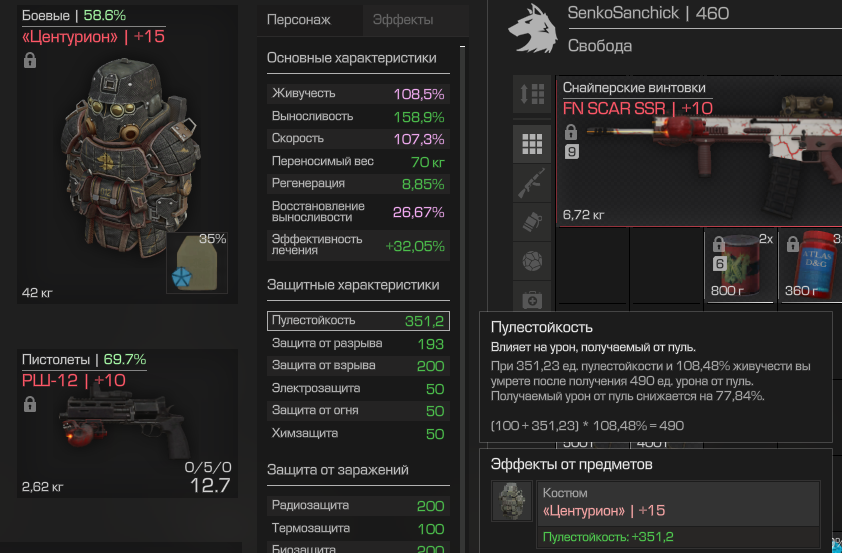This screenshot has width=842, height=553.
Task: Filter inventory by artifacts icon
Action: tap(532, 261)
